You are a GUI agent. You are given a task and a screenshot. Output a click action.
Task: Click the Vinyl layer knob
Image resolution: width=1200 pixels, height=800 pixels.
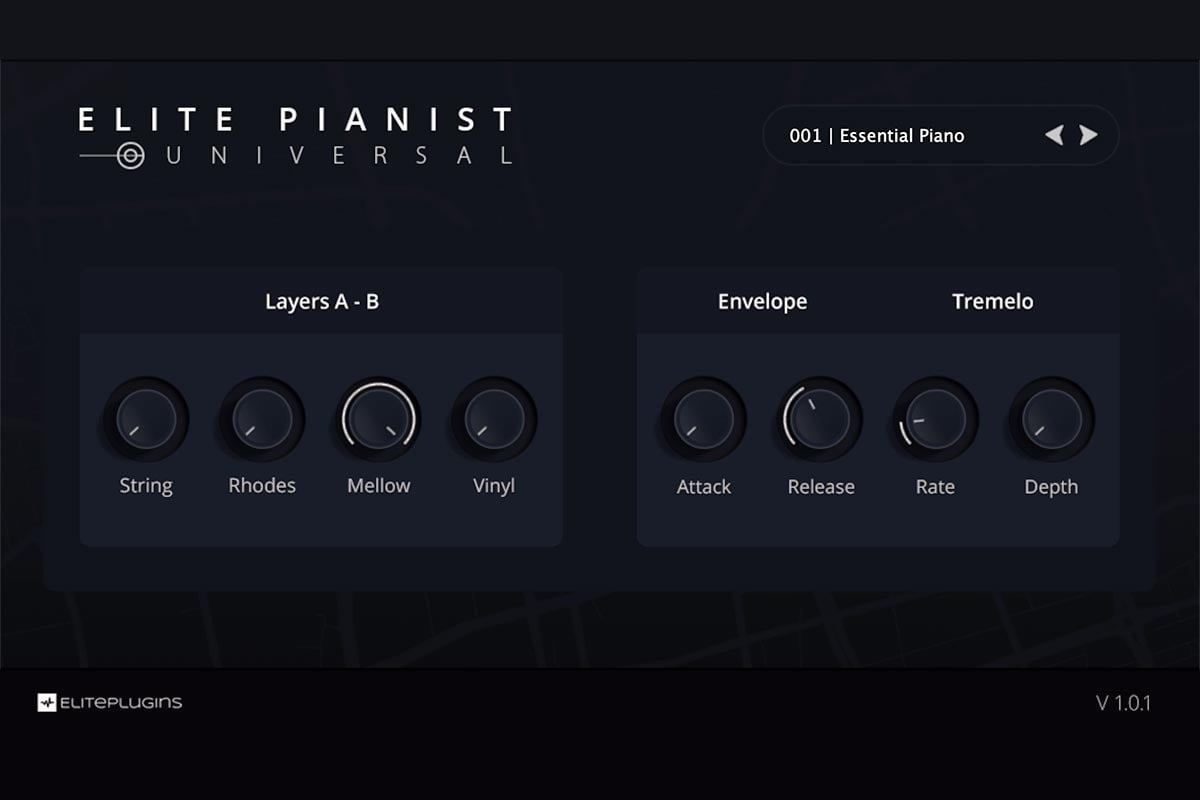[494, 419]
